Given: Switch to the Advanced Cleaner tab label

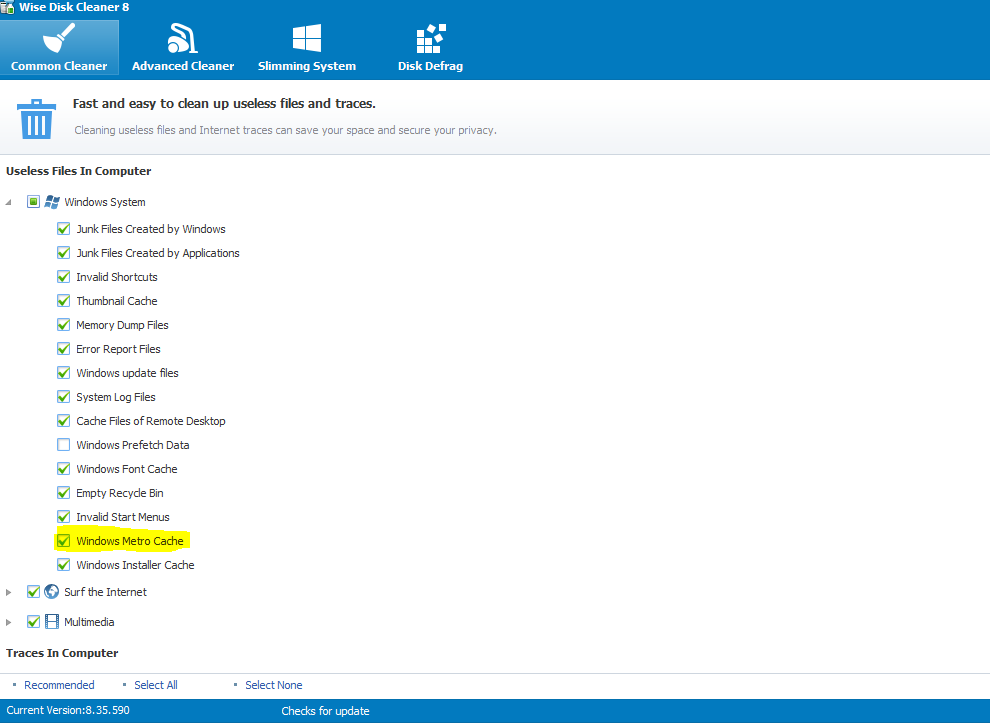Looking at the screenshot, I should (x=183, y=66).
